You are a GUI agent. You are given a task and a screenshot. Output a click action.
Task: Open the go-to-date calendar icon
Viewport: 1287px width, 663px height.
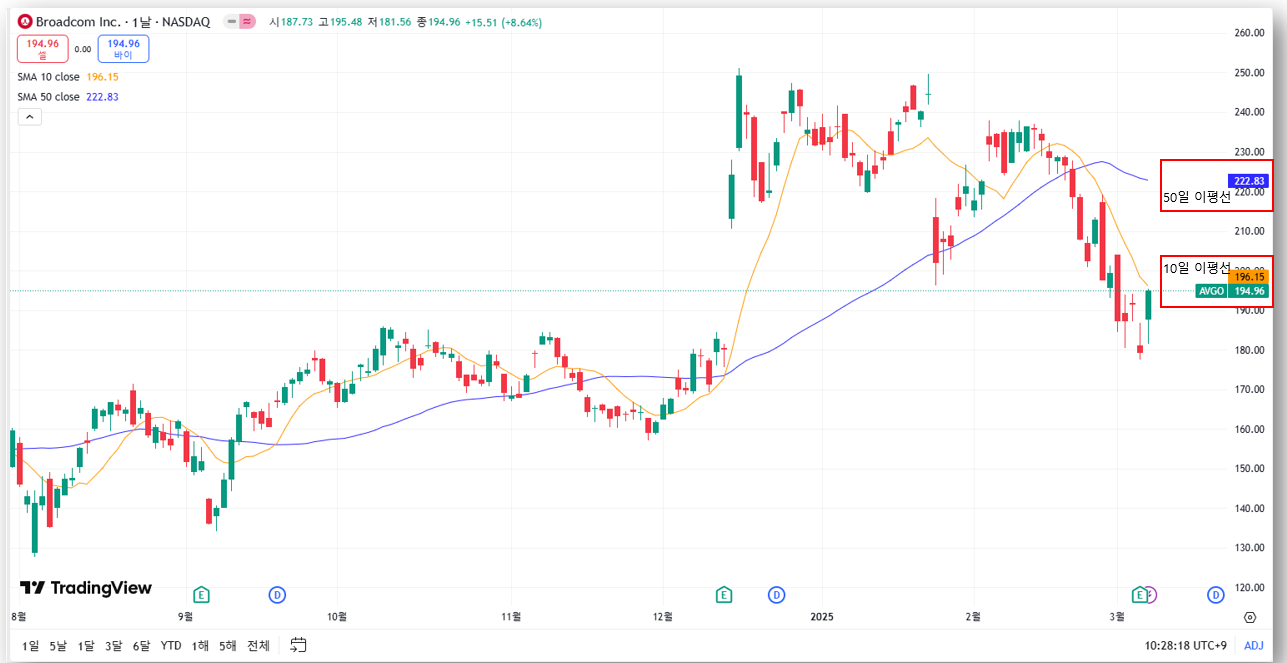pyautogui.click(x=298, y=645)
